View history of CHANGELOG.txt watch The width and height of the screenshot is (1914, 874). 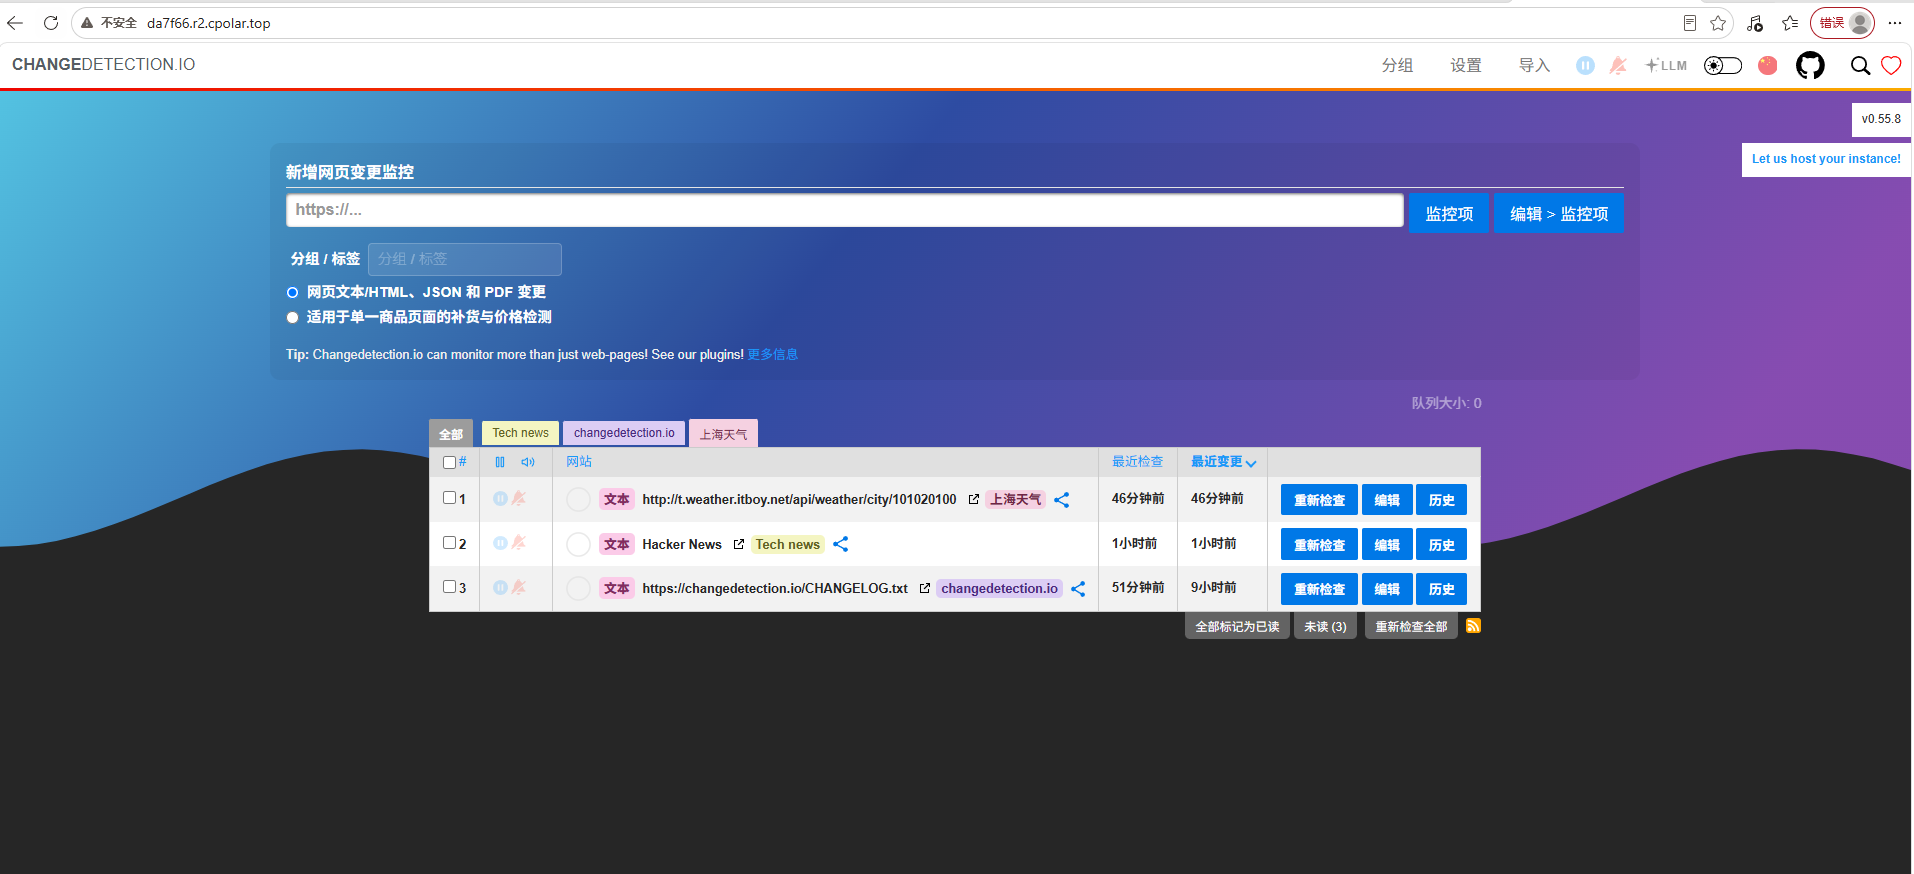(x=1441, y=589)
